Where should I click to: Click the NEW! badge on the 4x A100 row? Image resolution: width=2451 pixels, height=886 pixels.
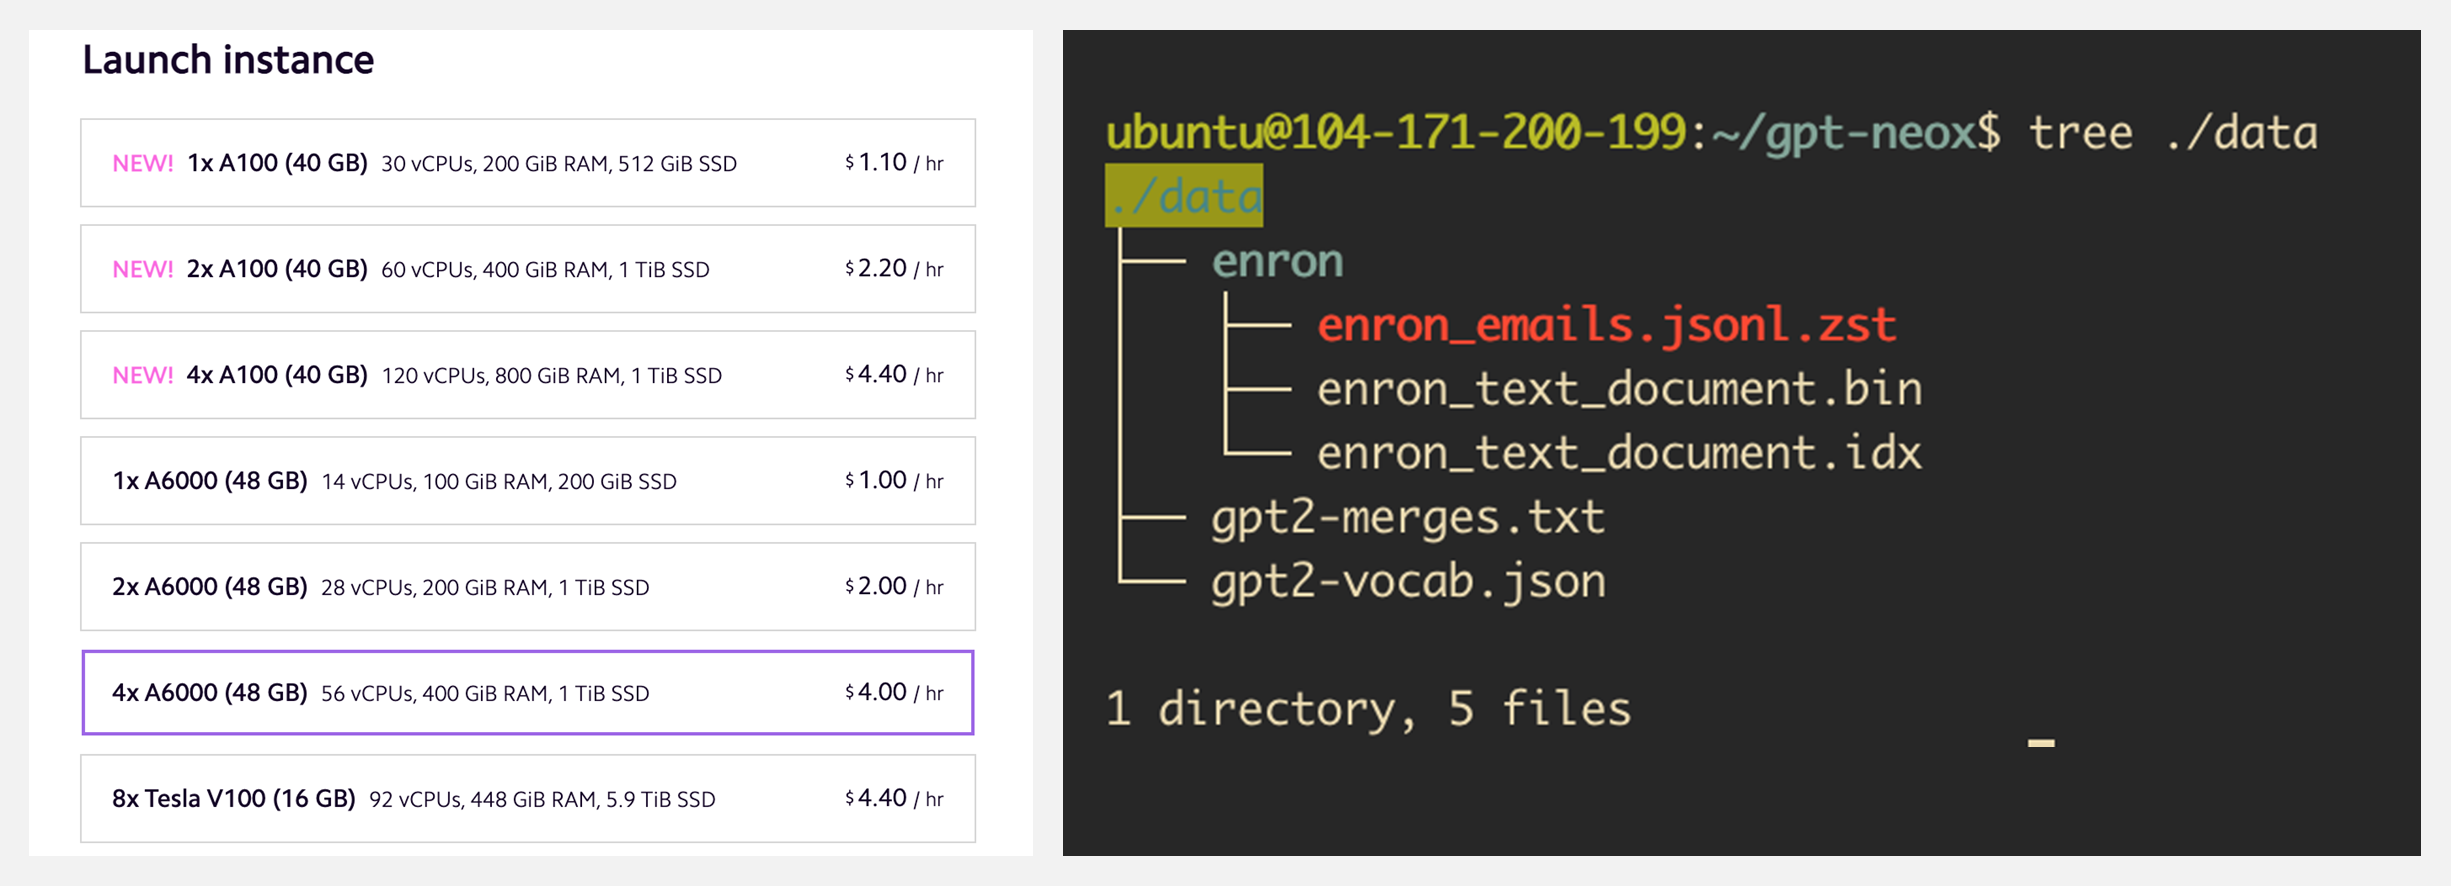(143, 376)
